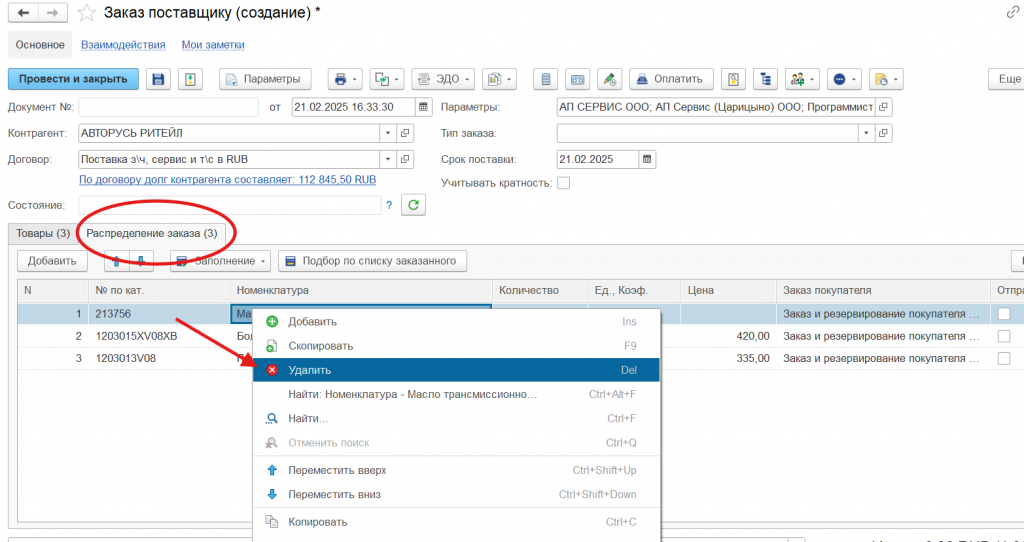Click the Документ № input field

point(168,107)
